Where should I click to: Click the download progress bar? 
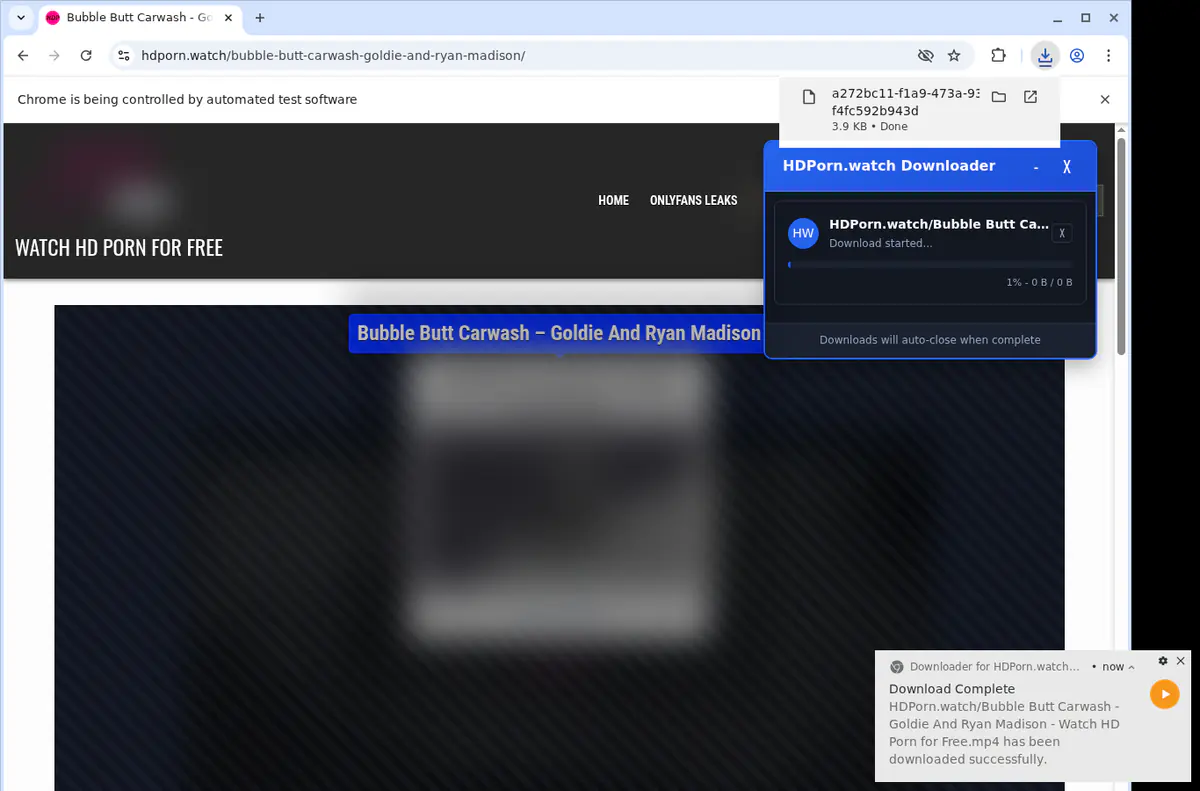tap(930, 264)
